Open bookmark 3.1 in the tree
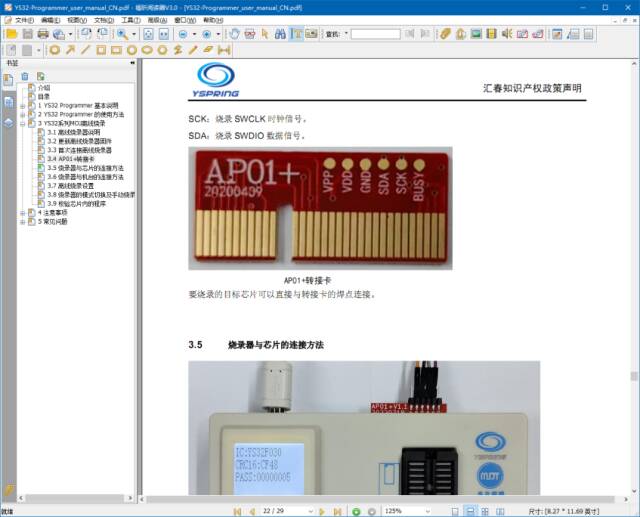 tap(73, 132)
